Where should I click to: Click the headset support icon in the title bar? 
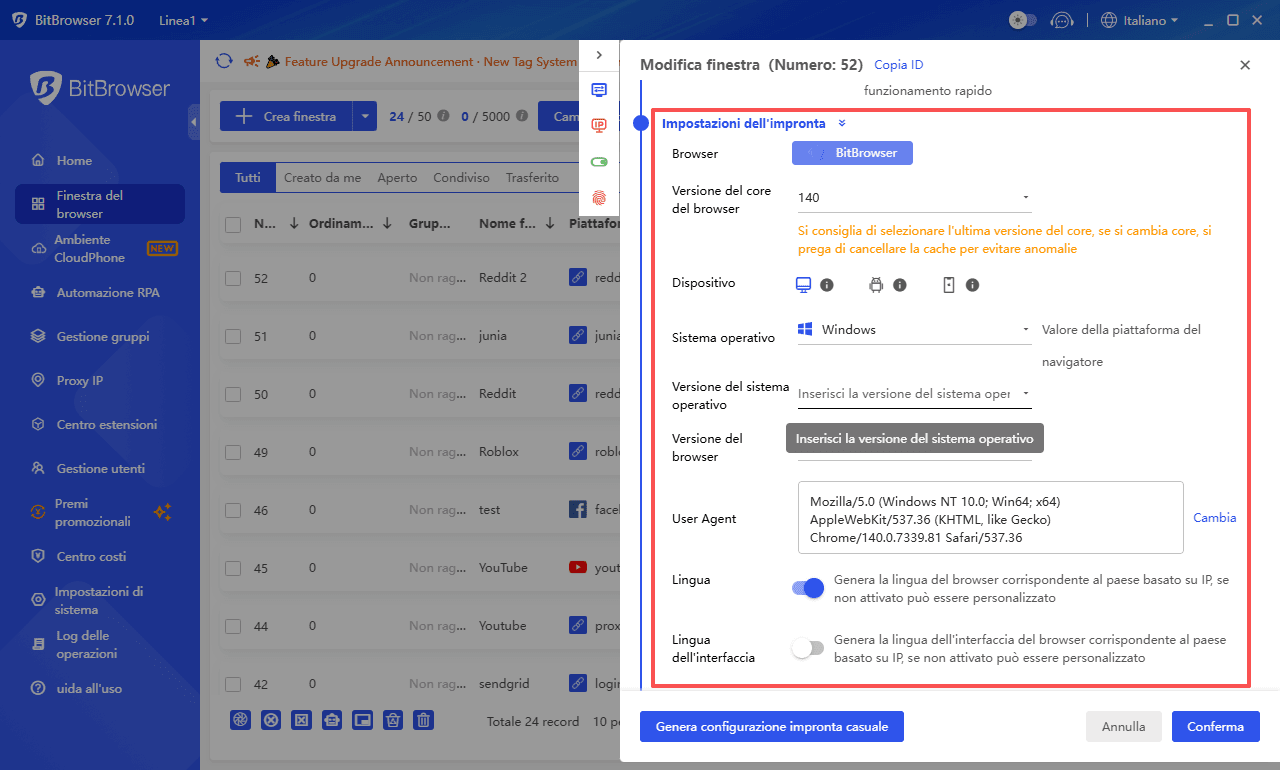coord(1062,19)
